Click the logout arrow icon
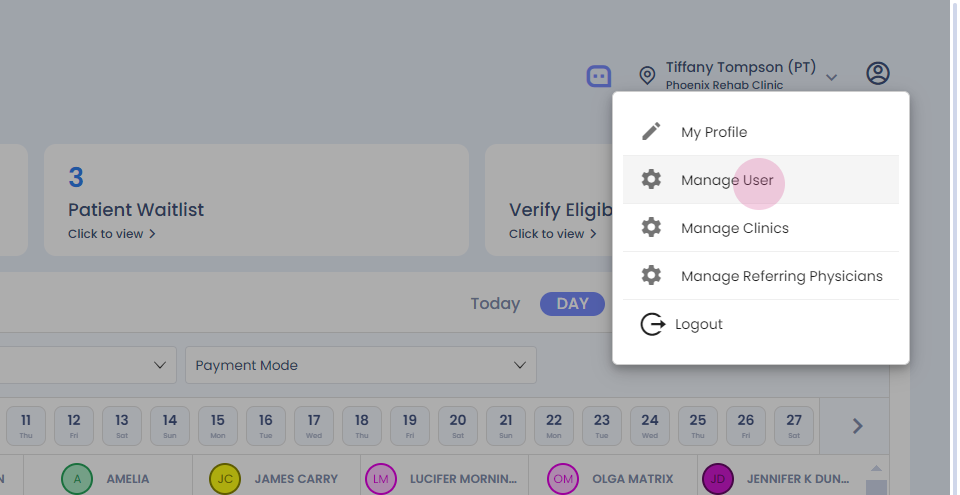Screen dimensions: 960x495 [653, 324]
